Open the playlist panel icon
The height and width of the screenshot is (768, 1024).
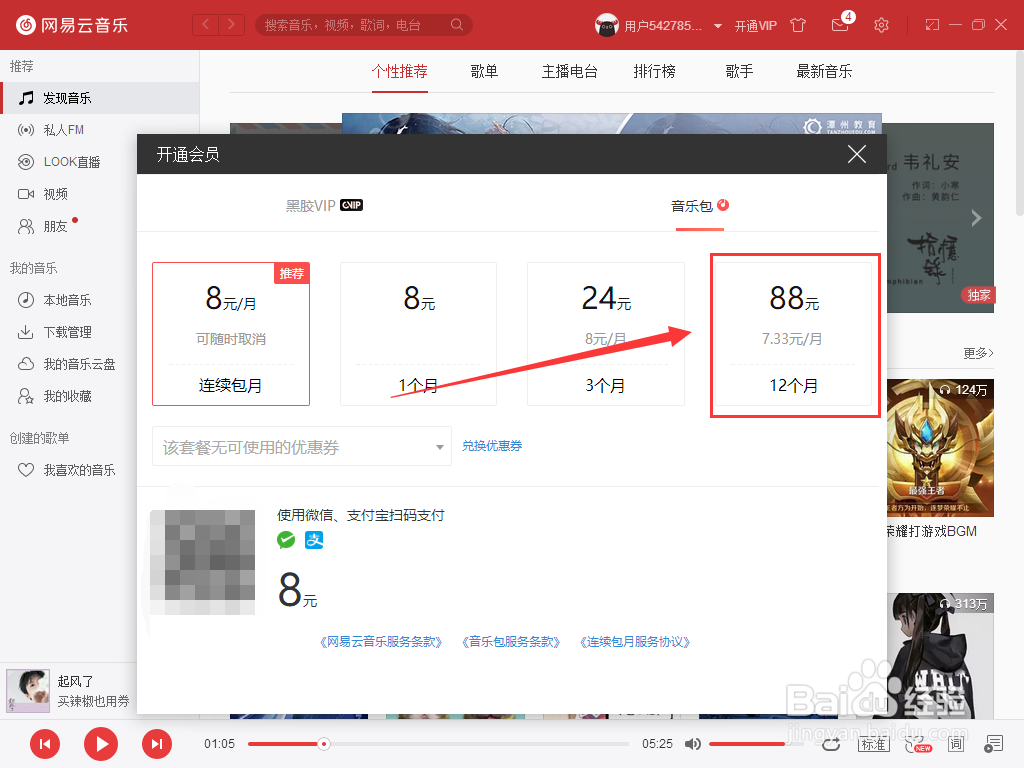(993, 744)
